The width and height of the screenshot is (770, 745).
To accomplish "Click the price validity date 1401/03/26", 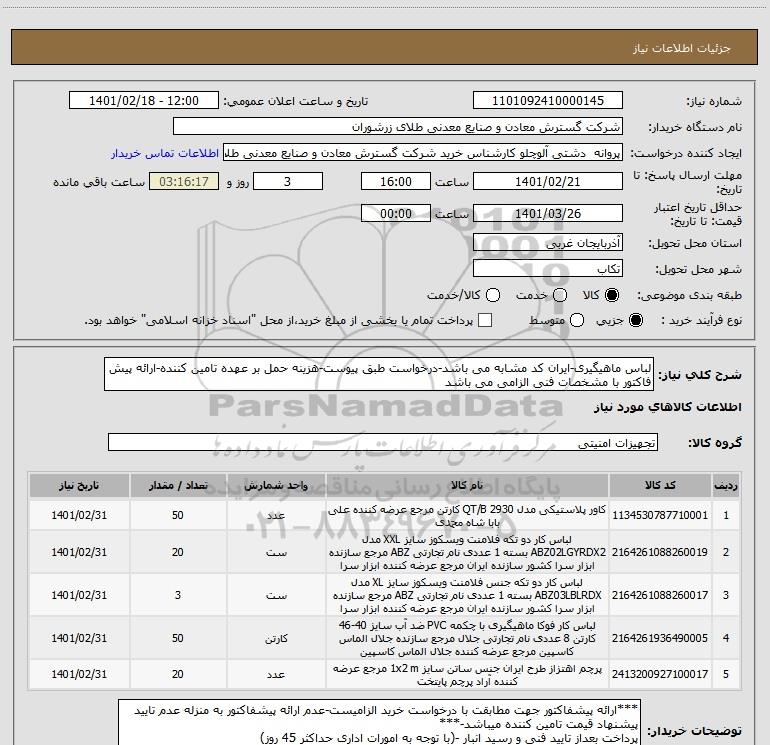I will click(x=548, y=213).
